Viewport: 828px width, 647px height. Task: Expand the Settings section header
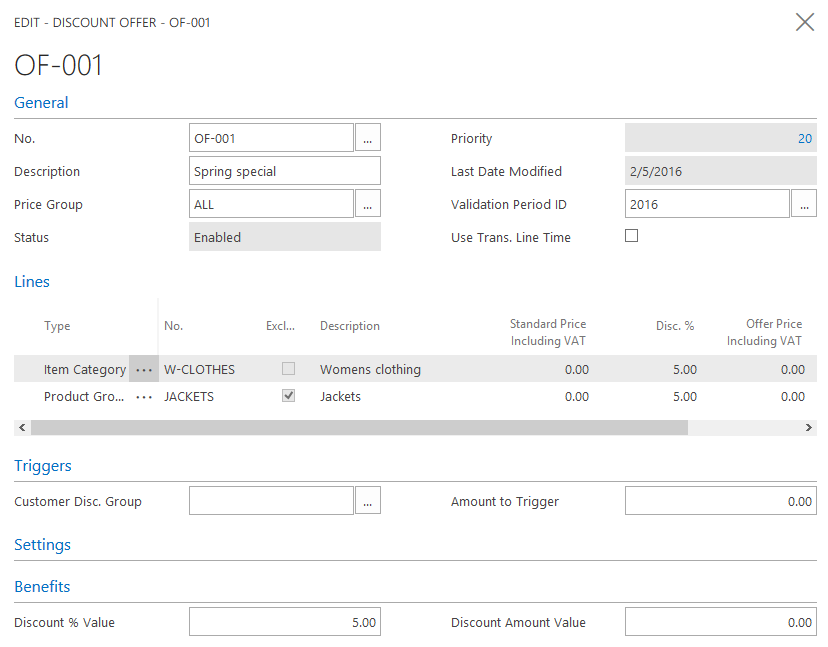tap(42, 545)
